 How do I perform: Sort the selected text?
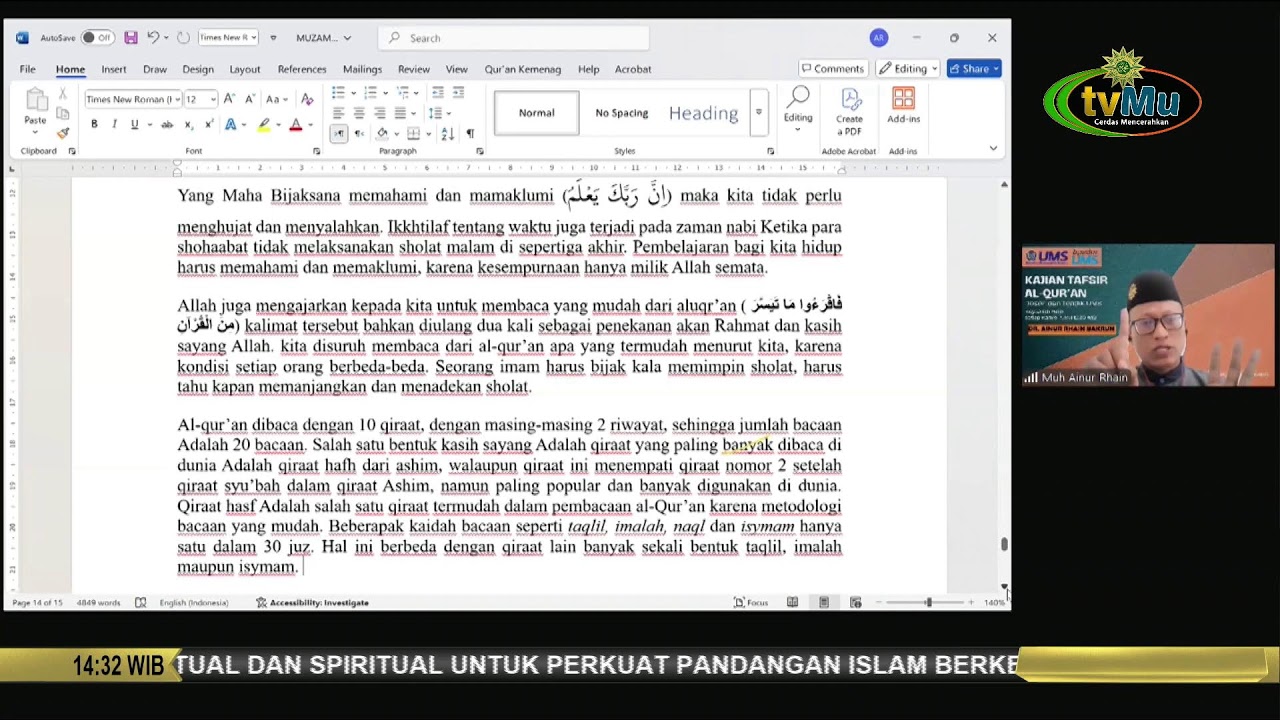click(x=447, y=133)
